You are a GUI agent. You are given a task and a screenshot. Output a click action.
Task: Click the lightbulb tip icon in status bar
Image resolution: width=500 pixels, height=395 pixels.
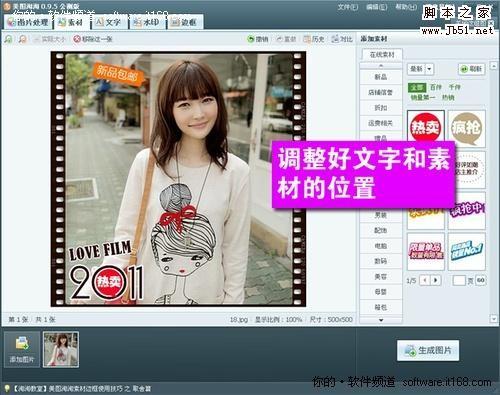(7, 388)
